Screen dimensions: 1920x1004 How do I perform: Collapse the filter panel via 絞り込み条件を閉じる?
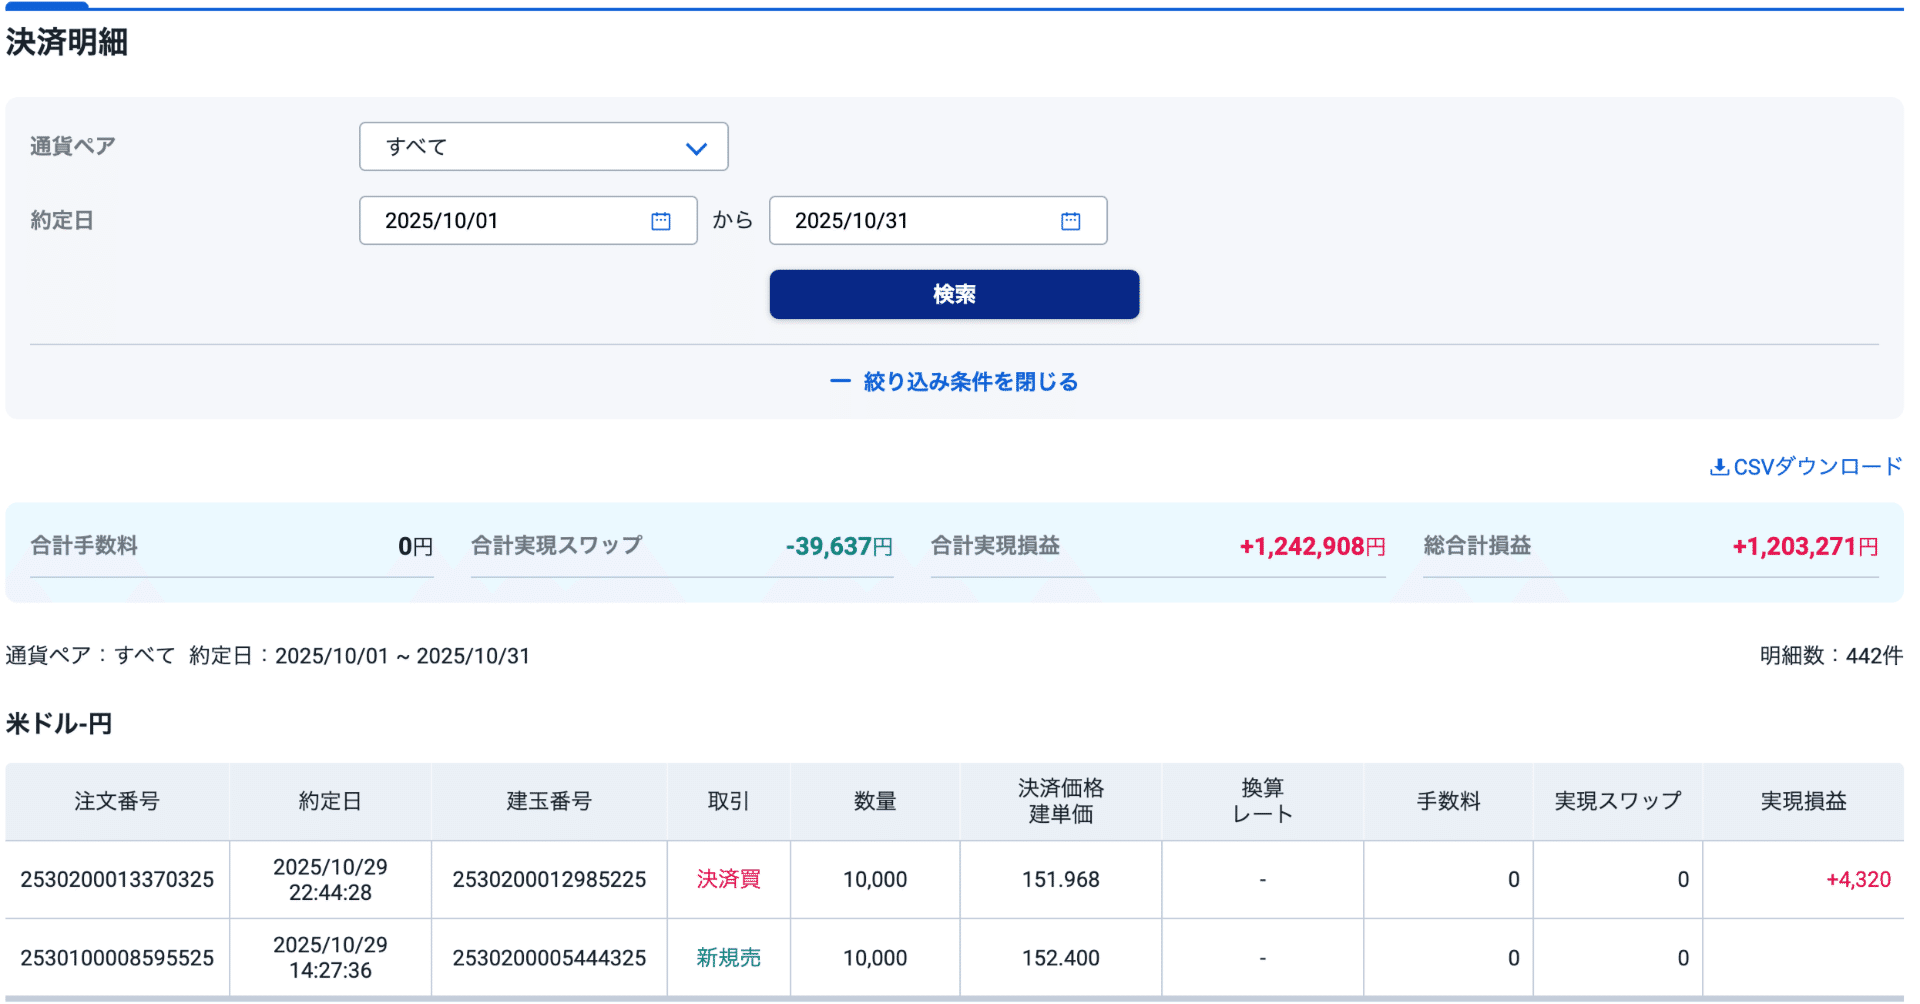coord(968,381)
